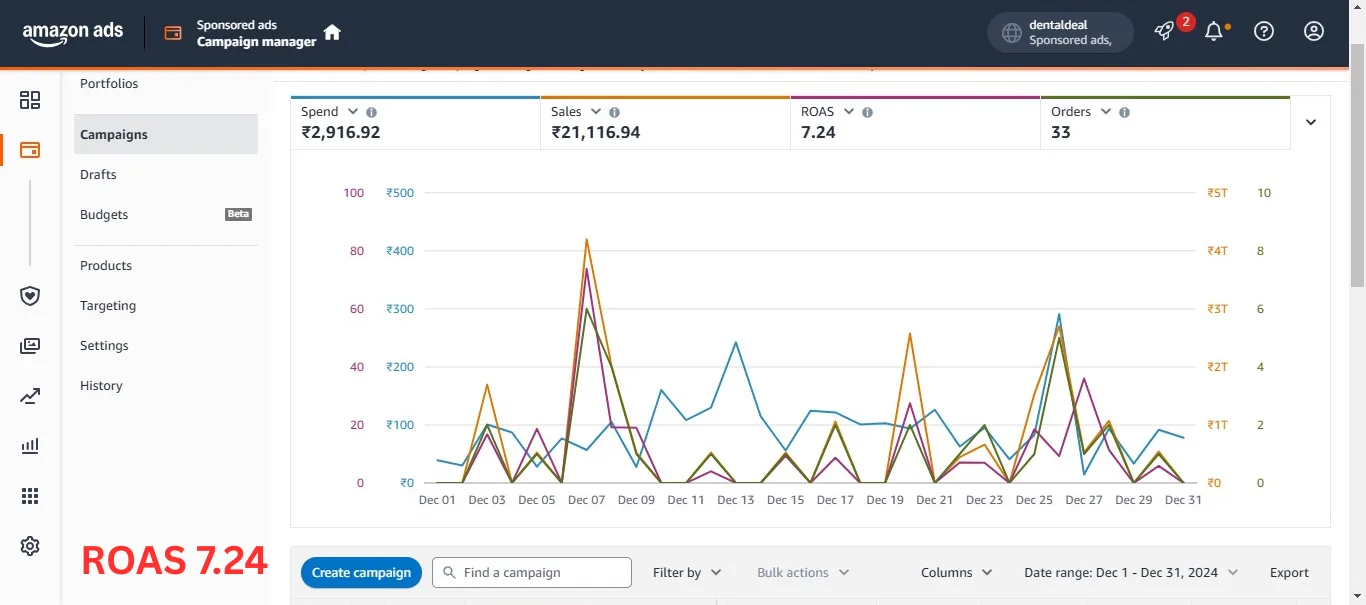Open the help question mark icon
The height and width of the screenshot is (605, 1366).
pyautogui.click(x=1264, y=31)
